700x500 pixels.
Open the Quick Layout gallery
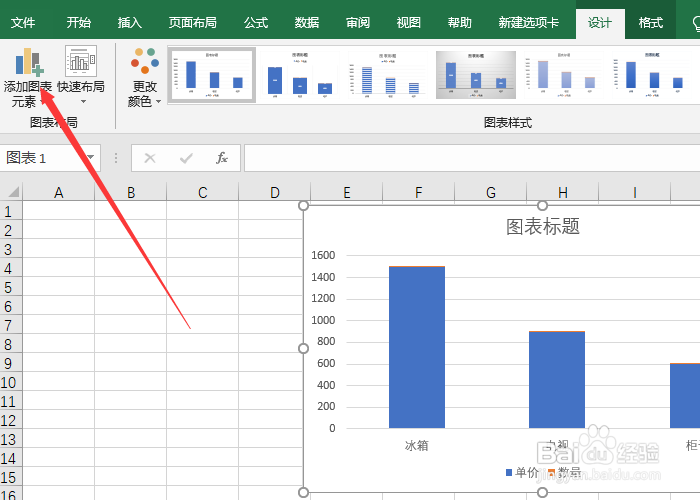point(81,76)
